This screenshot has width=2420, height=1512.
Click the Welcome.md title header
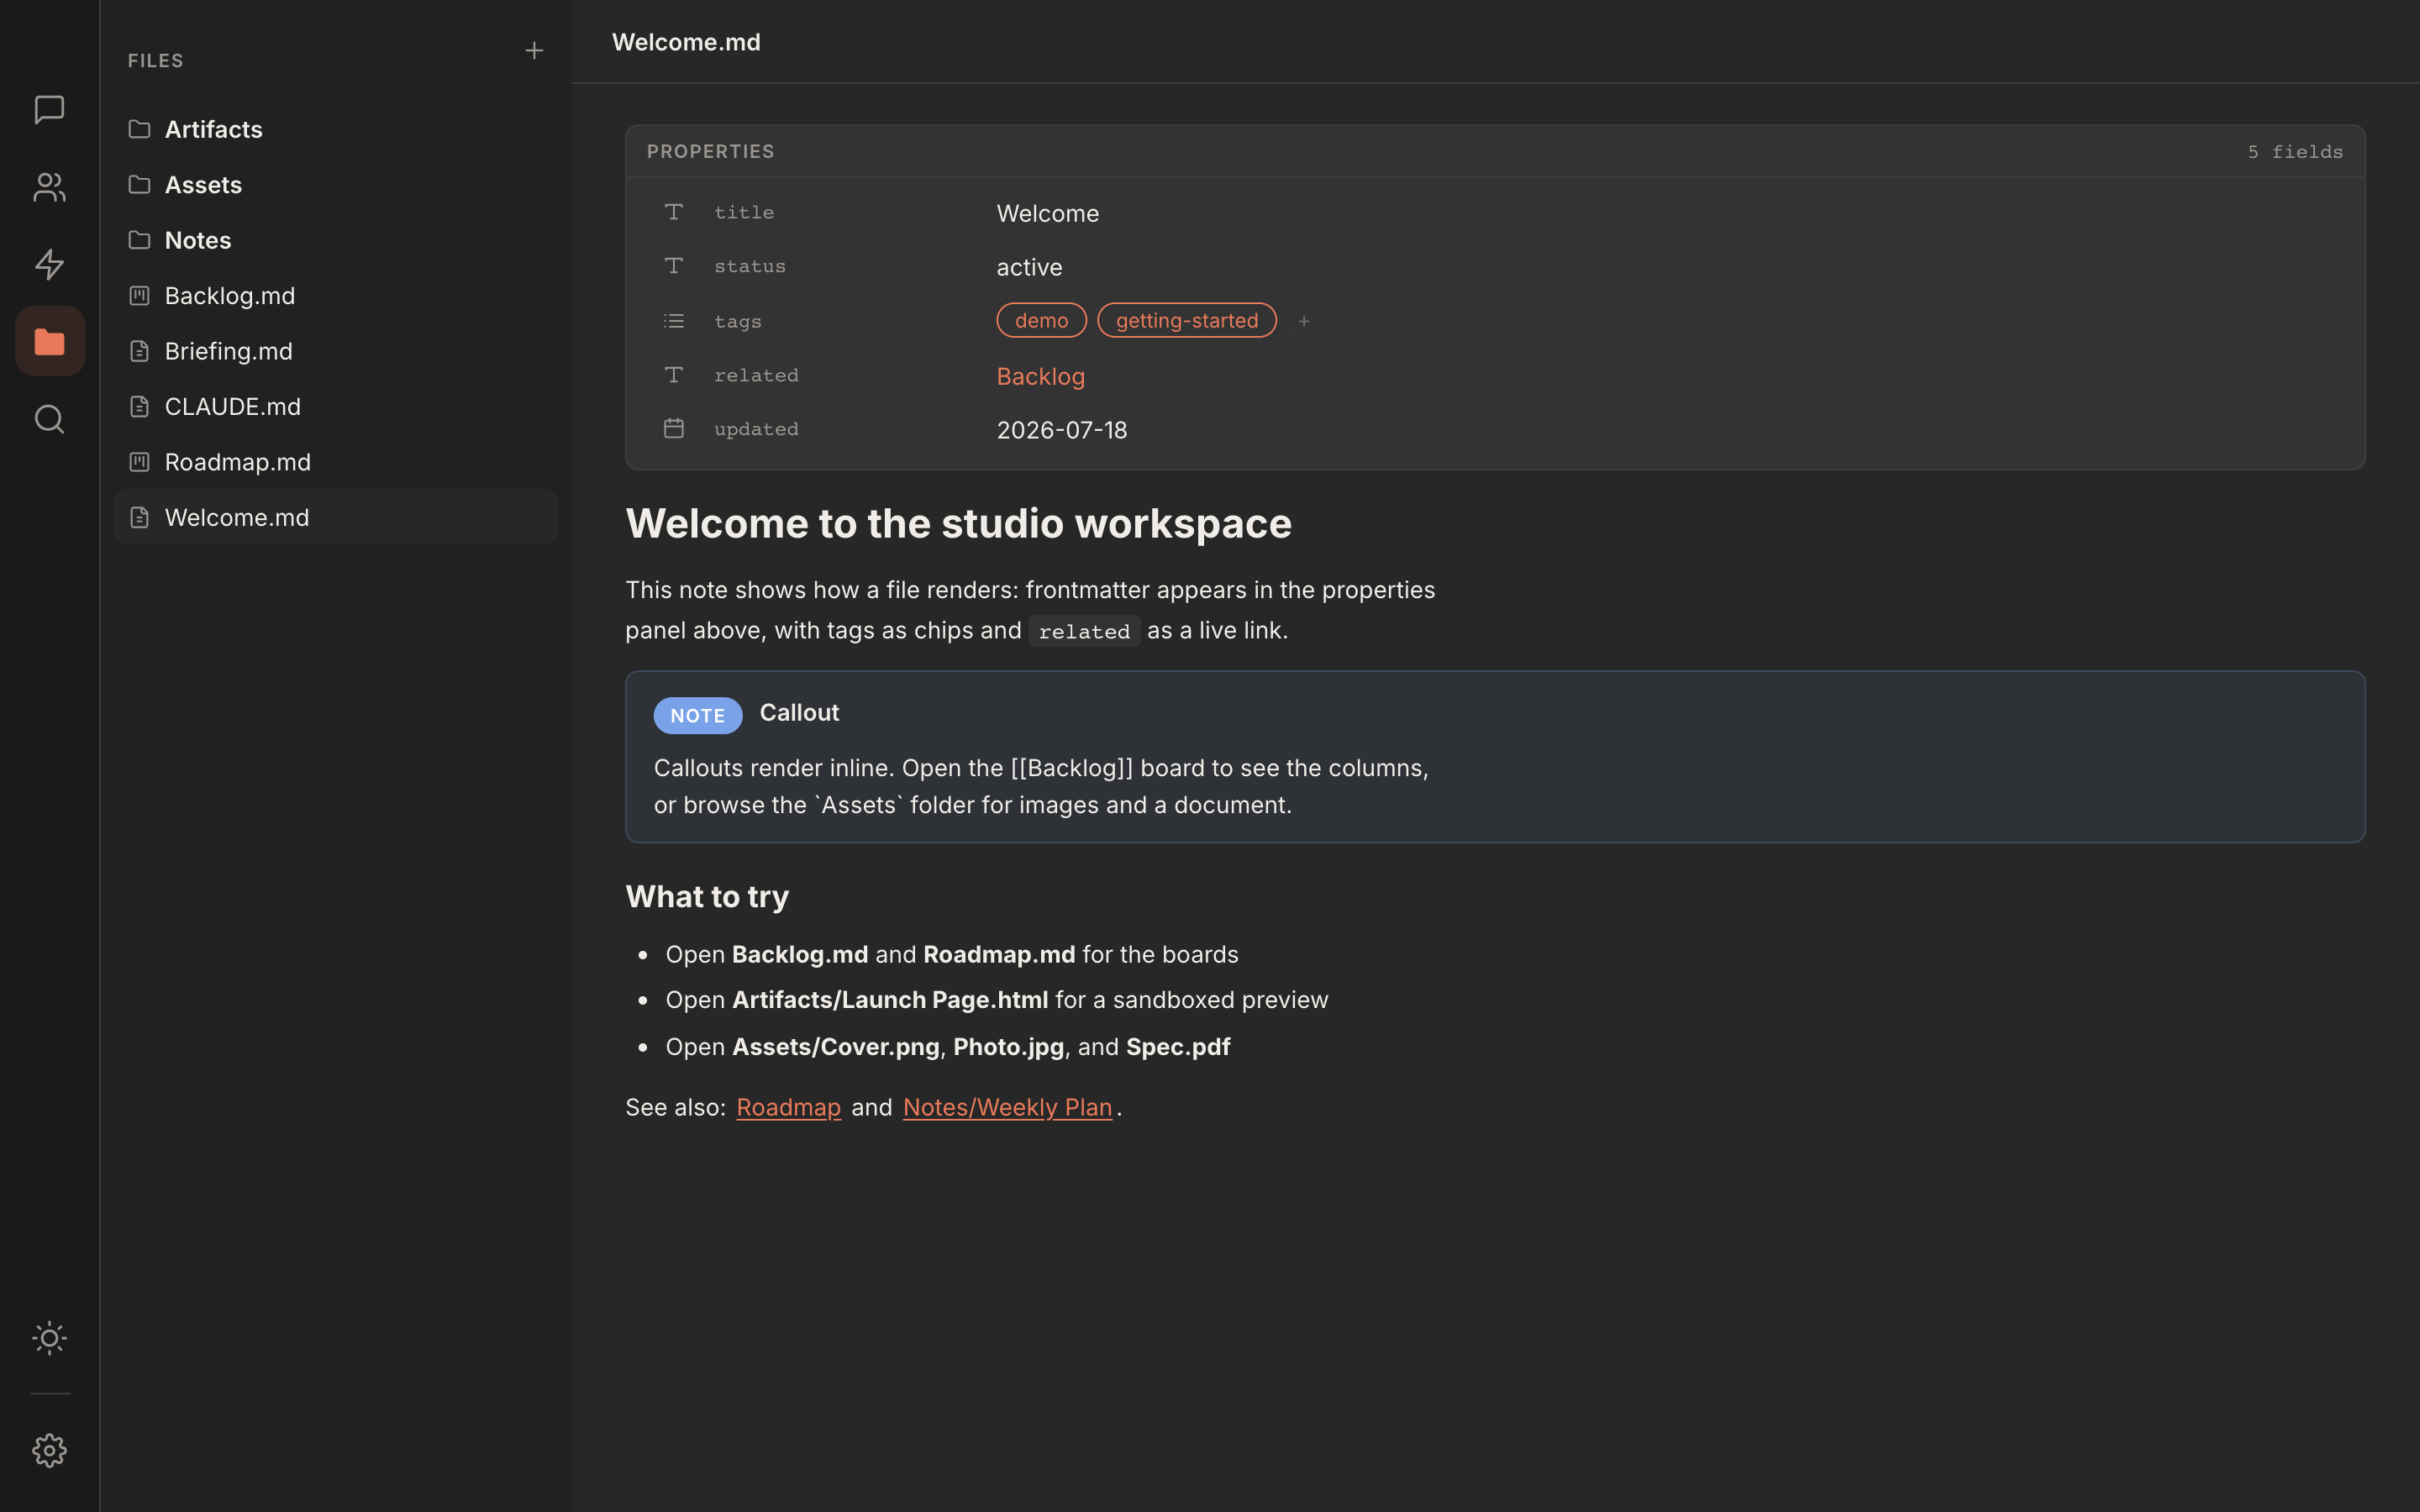click(x=686, y=42)
